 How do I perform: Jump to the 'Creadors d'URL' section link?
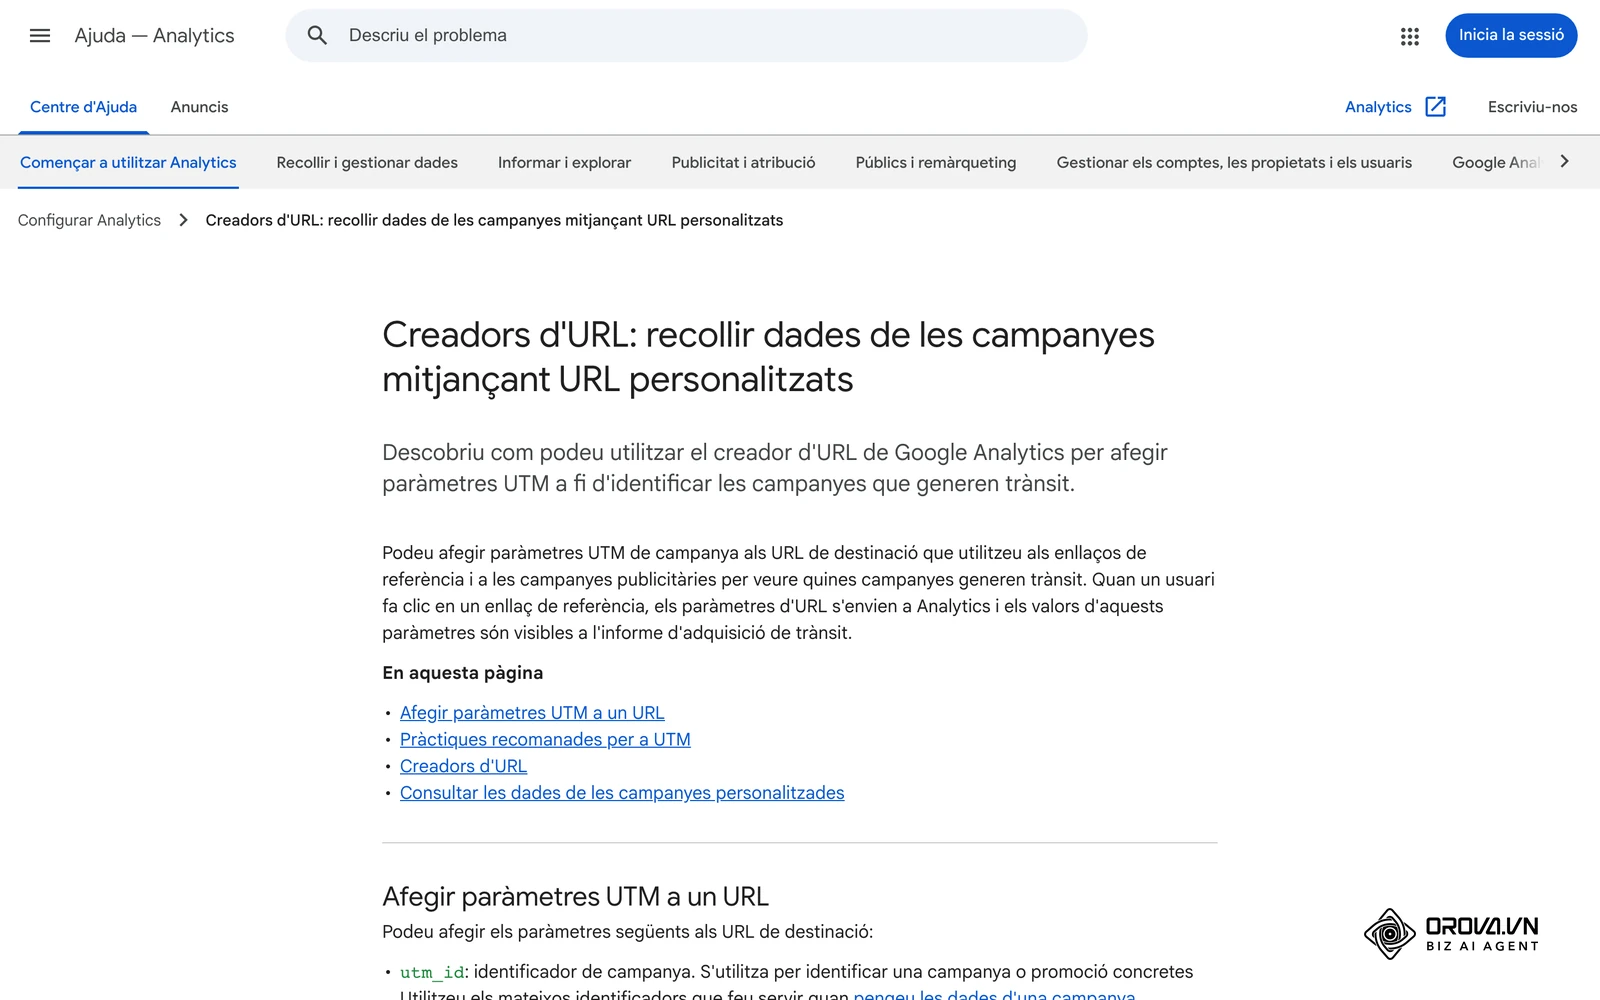click(463, 766)
